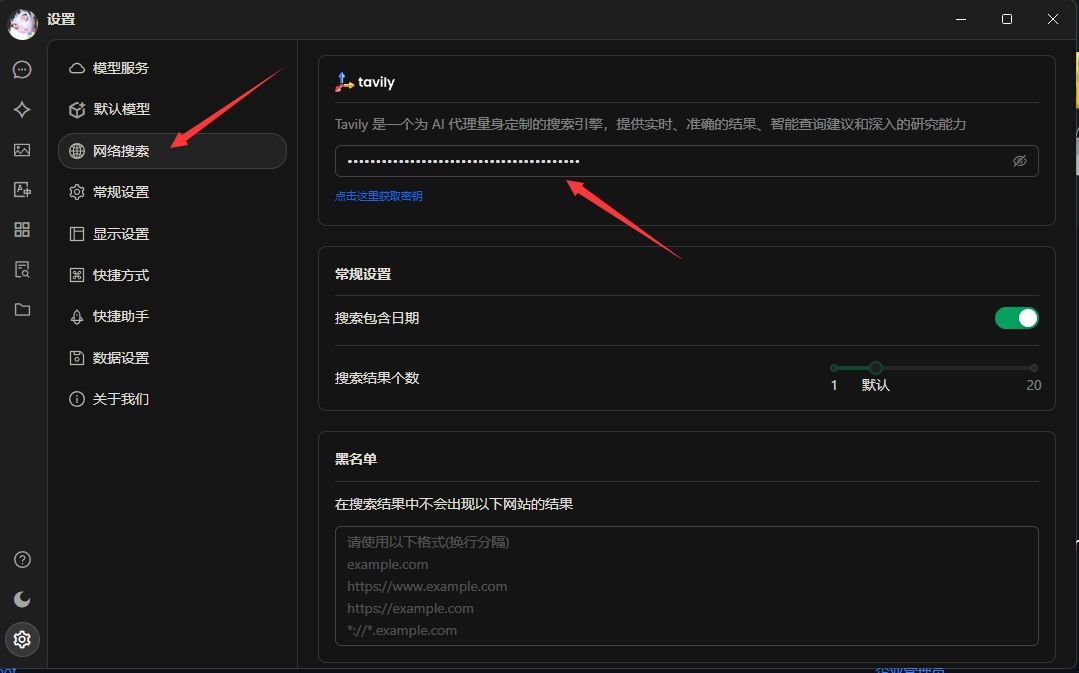Click the 默认 slider label
Screen dimensions: 1079x673
pyautogui.click(x=875, y=385)
